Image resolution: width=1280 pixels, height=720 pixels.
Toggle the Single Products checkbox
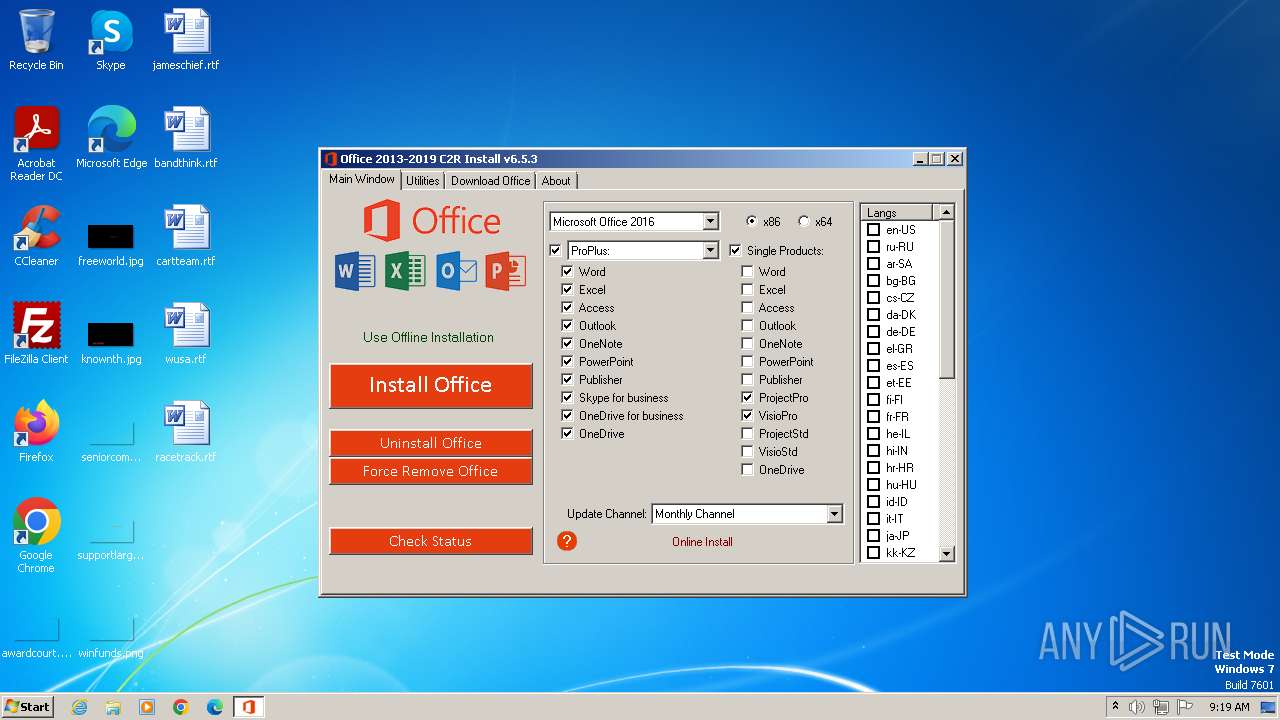coord(736,250)
